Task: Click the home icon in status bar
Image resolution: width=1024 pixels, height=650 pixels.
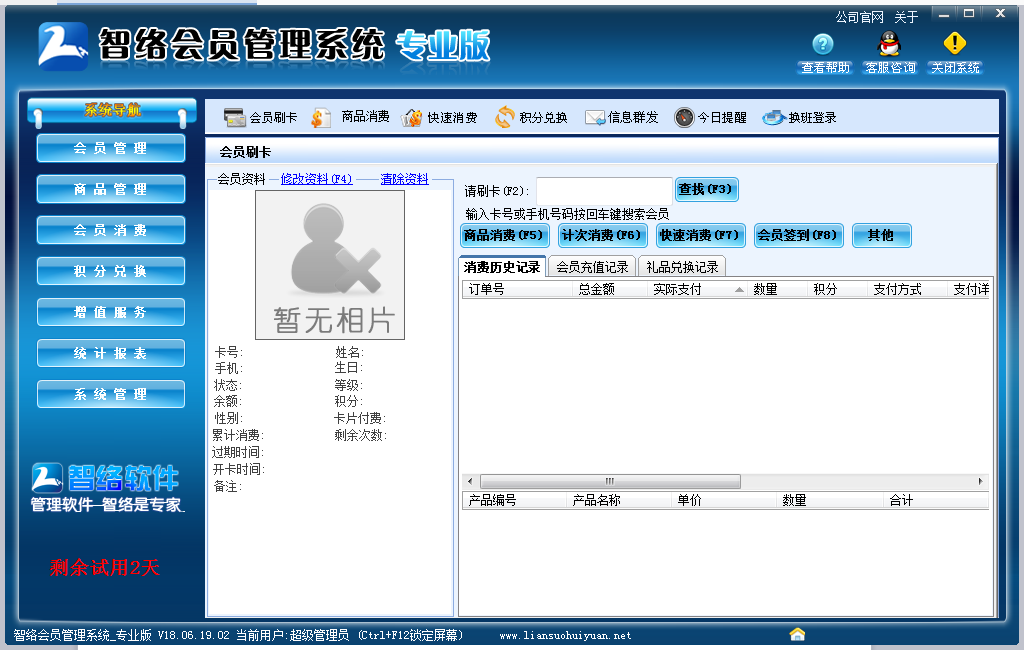Action: [797, 634]
